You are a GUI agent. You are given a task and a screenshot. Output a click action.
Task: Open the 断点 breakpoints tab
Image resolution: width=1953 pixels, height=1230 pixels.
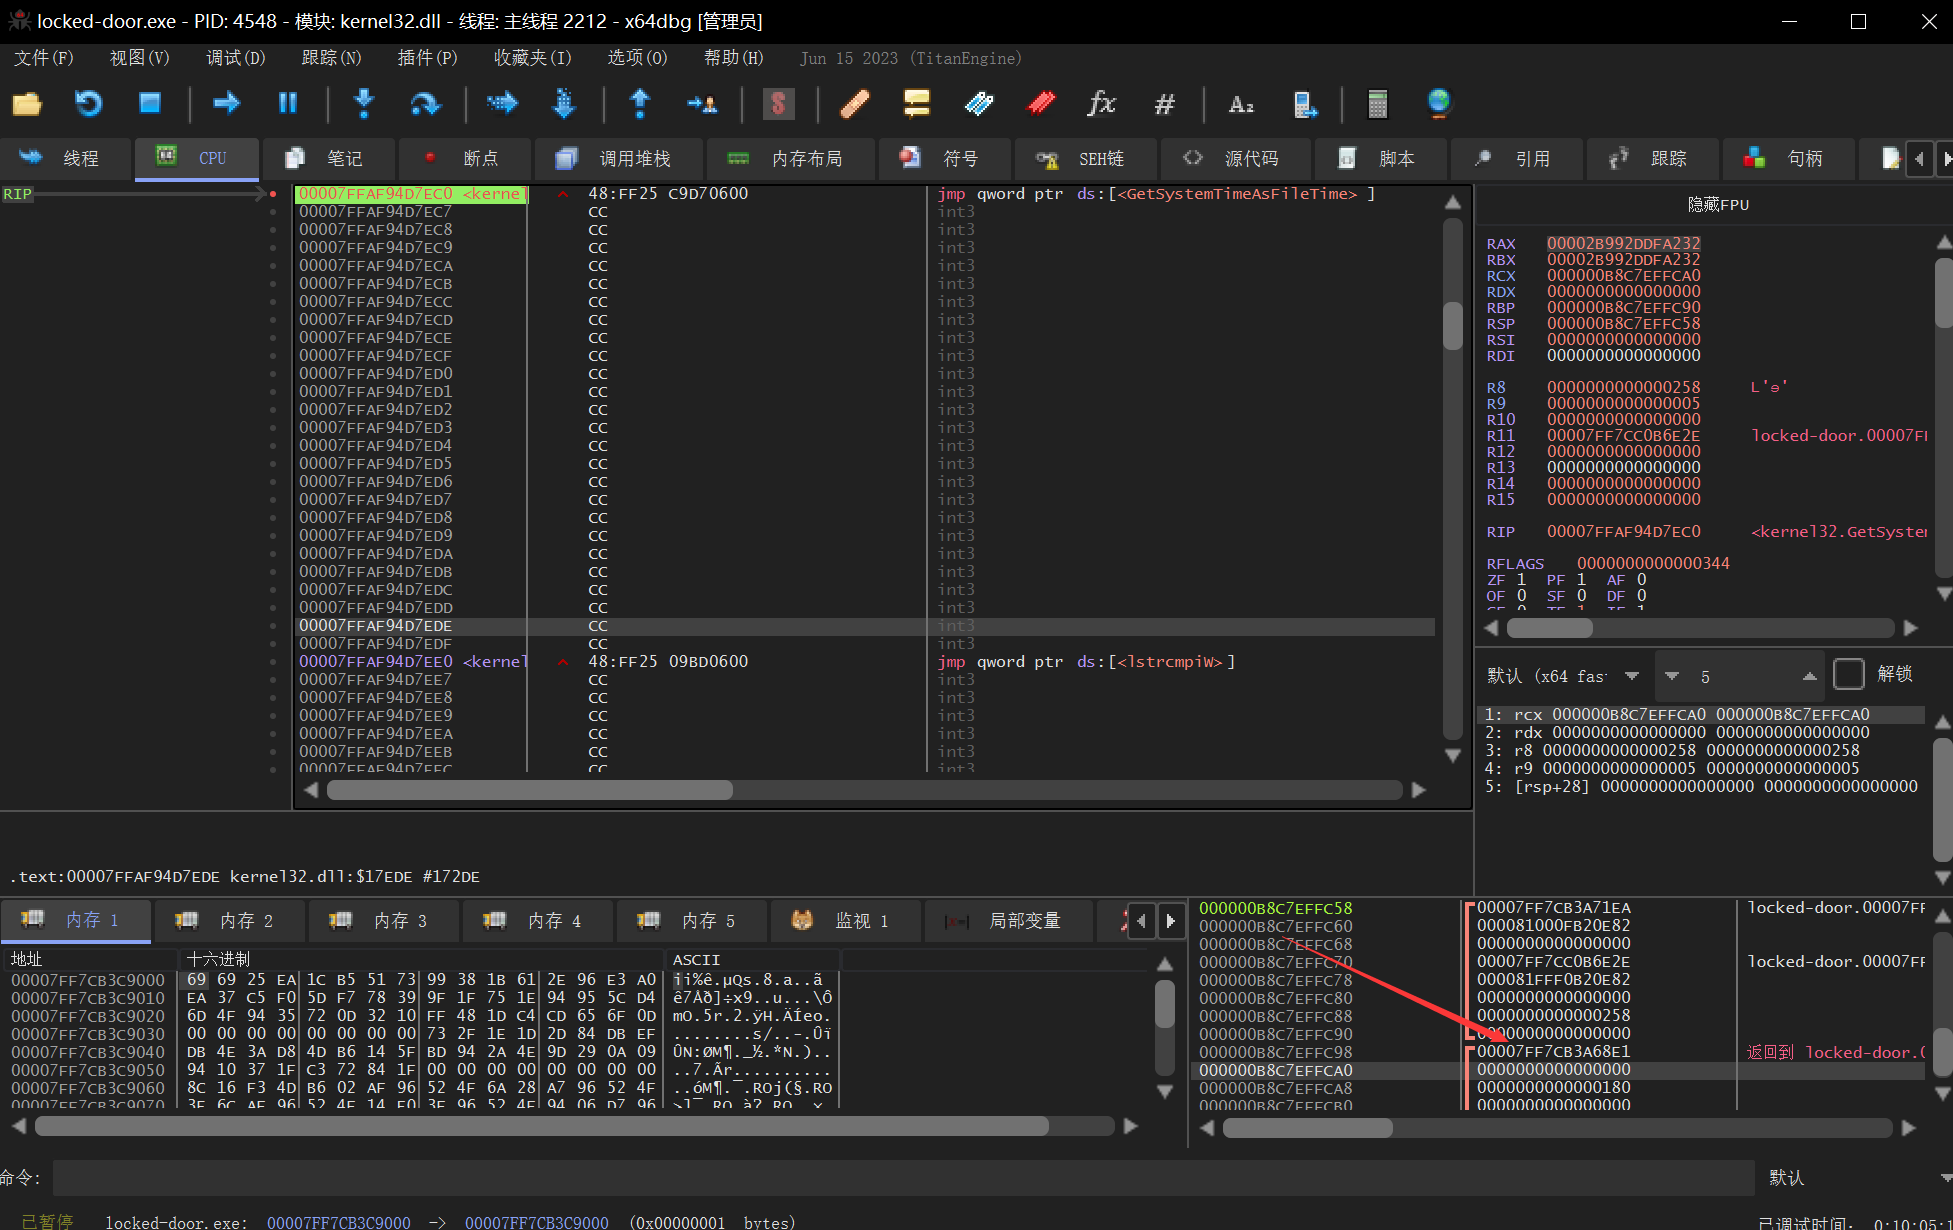coord(465,158)
